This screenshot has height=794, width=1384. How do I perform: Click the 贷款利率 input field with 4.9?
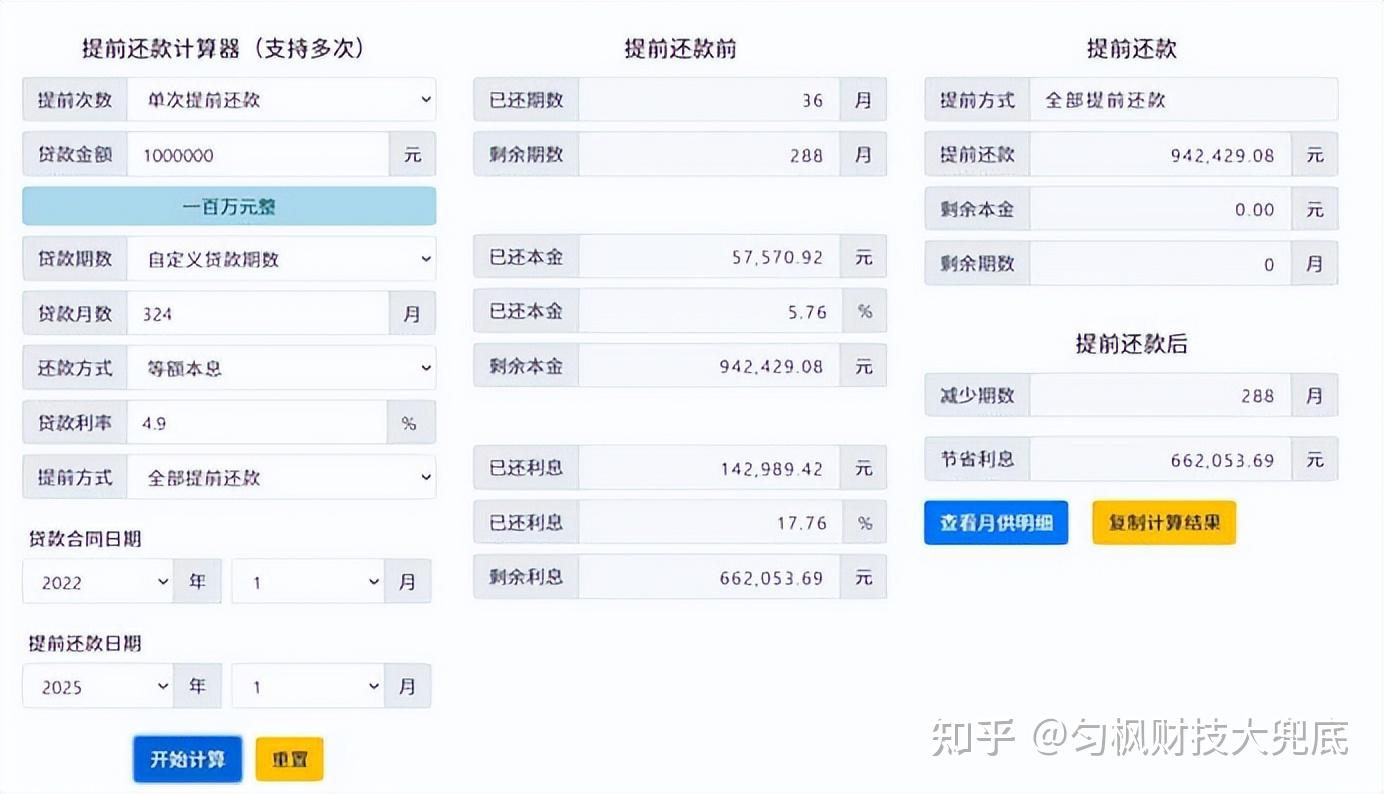[x=257, y=423]
